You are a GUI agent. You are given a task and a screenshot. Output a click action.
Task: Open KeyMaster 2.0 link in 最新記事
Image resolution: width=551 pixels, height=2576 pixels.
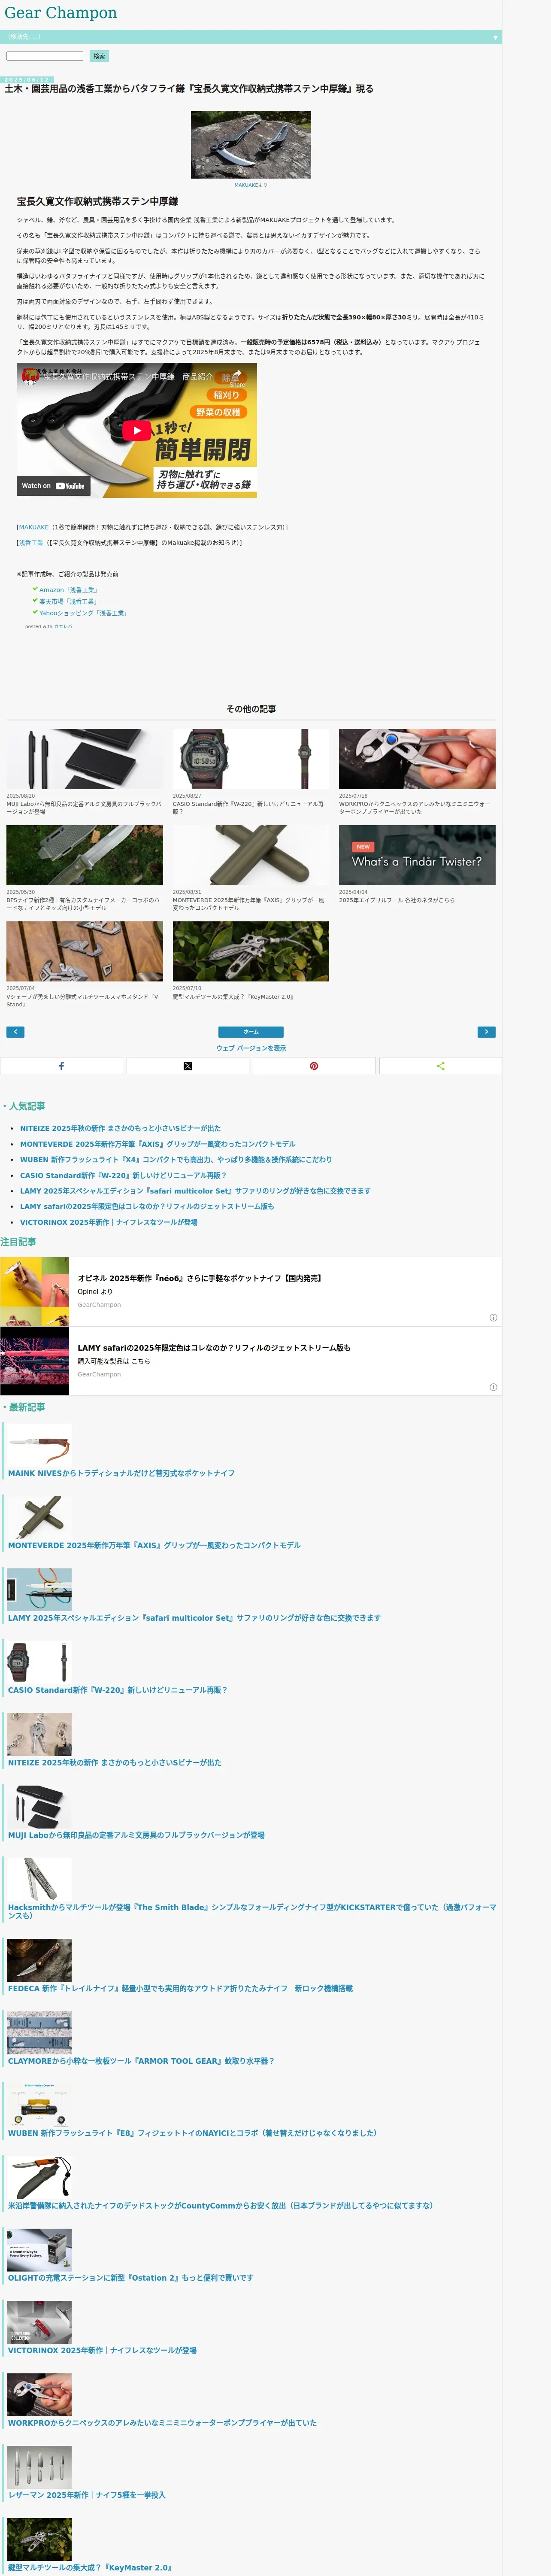click(90, 2567)
